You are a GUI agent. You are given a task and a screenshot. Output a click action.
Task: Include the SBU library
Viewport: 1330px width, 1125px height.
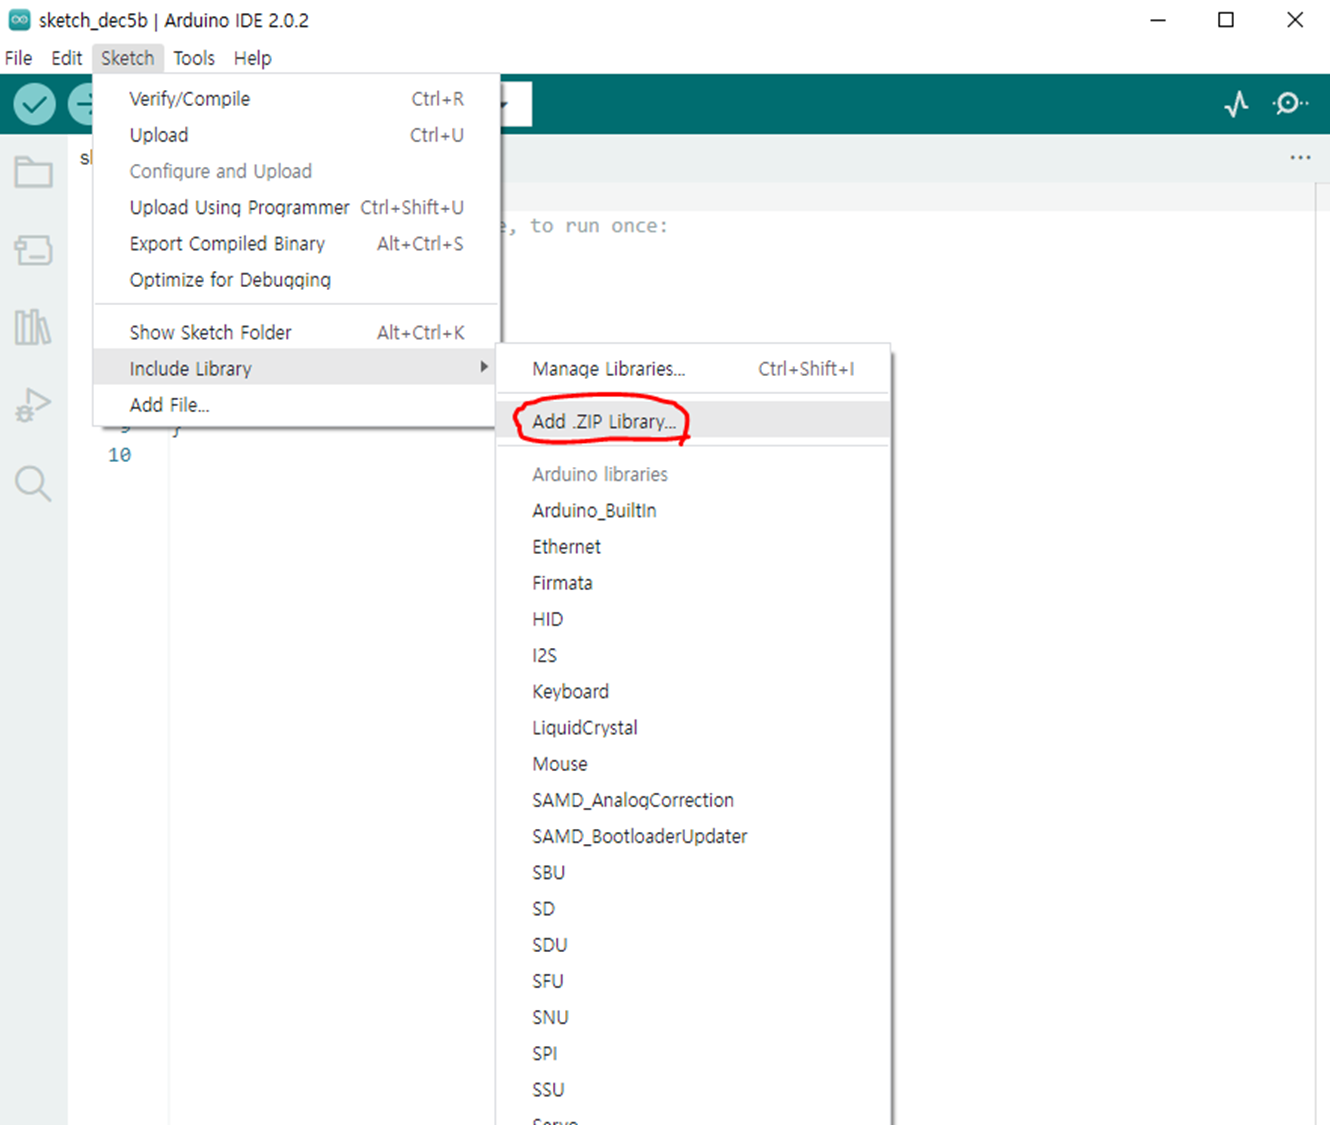(693, 872)
